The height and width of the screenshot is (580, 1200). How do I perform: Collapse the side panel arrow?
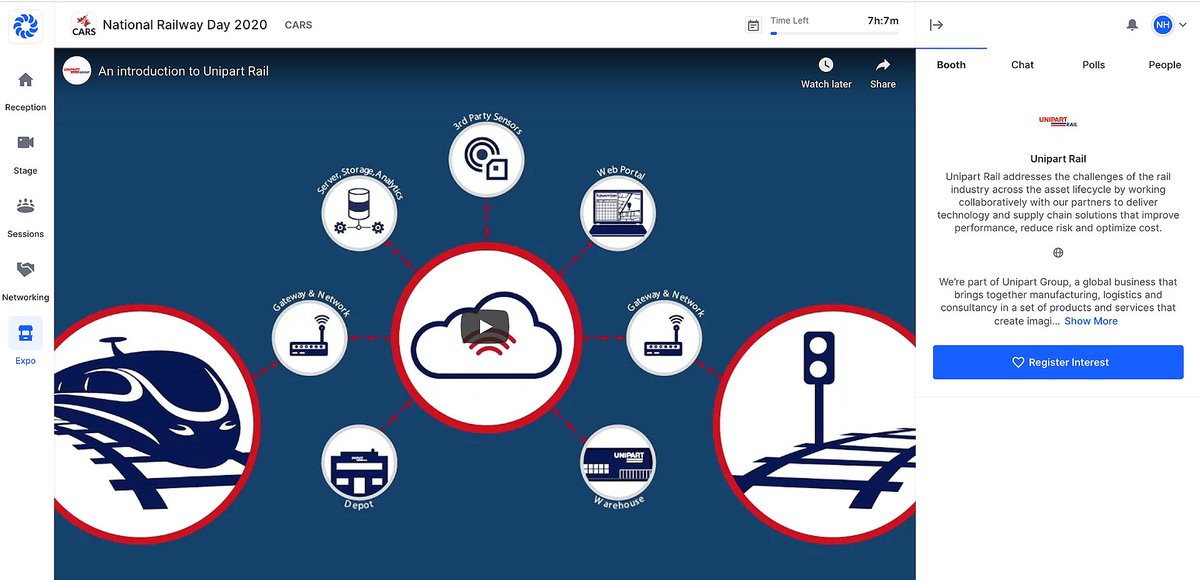(x=936, y=25)
